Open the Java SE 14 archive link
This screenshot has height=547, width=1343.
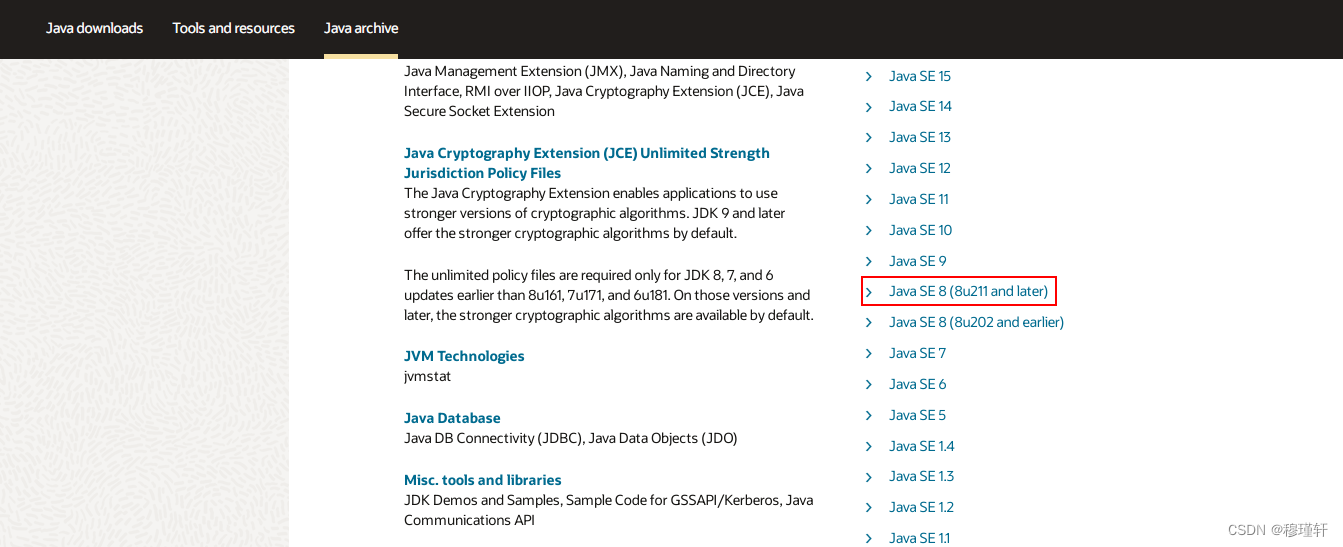(x=920, y=106)
